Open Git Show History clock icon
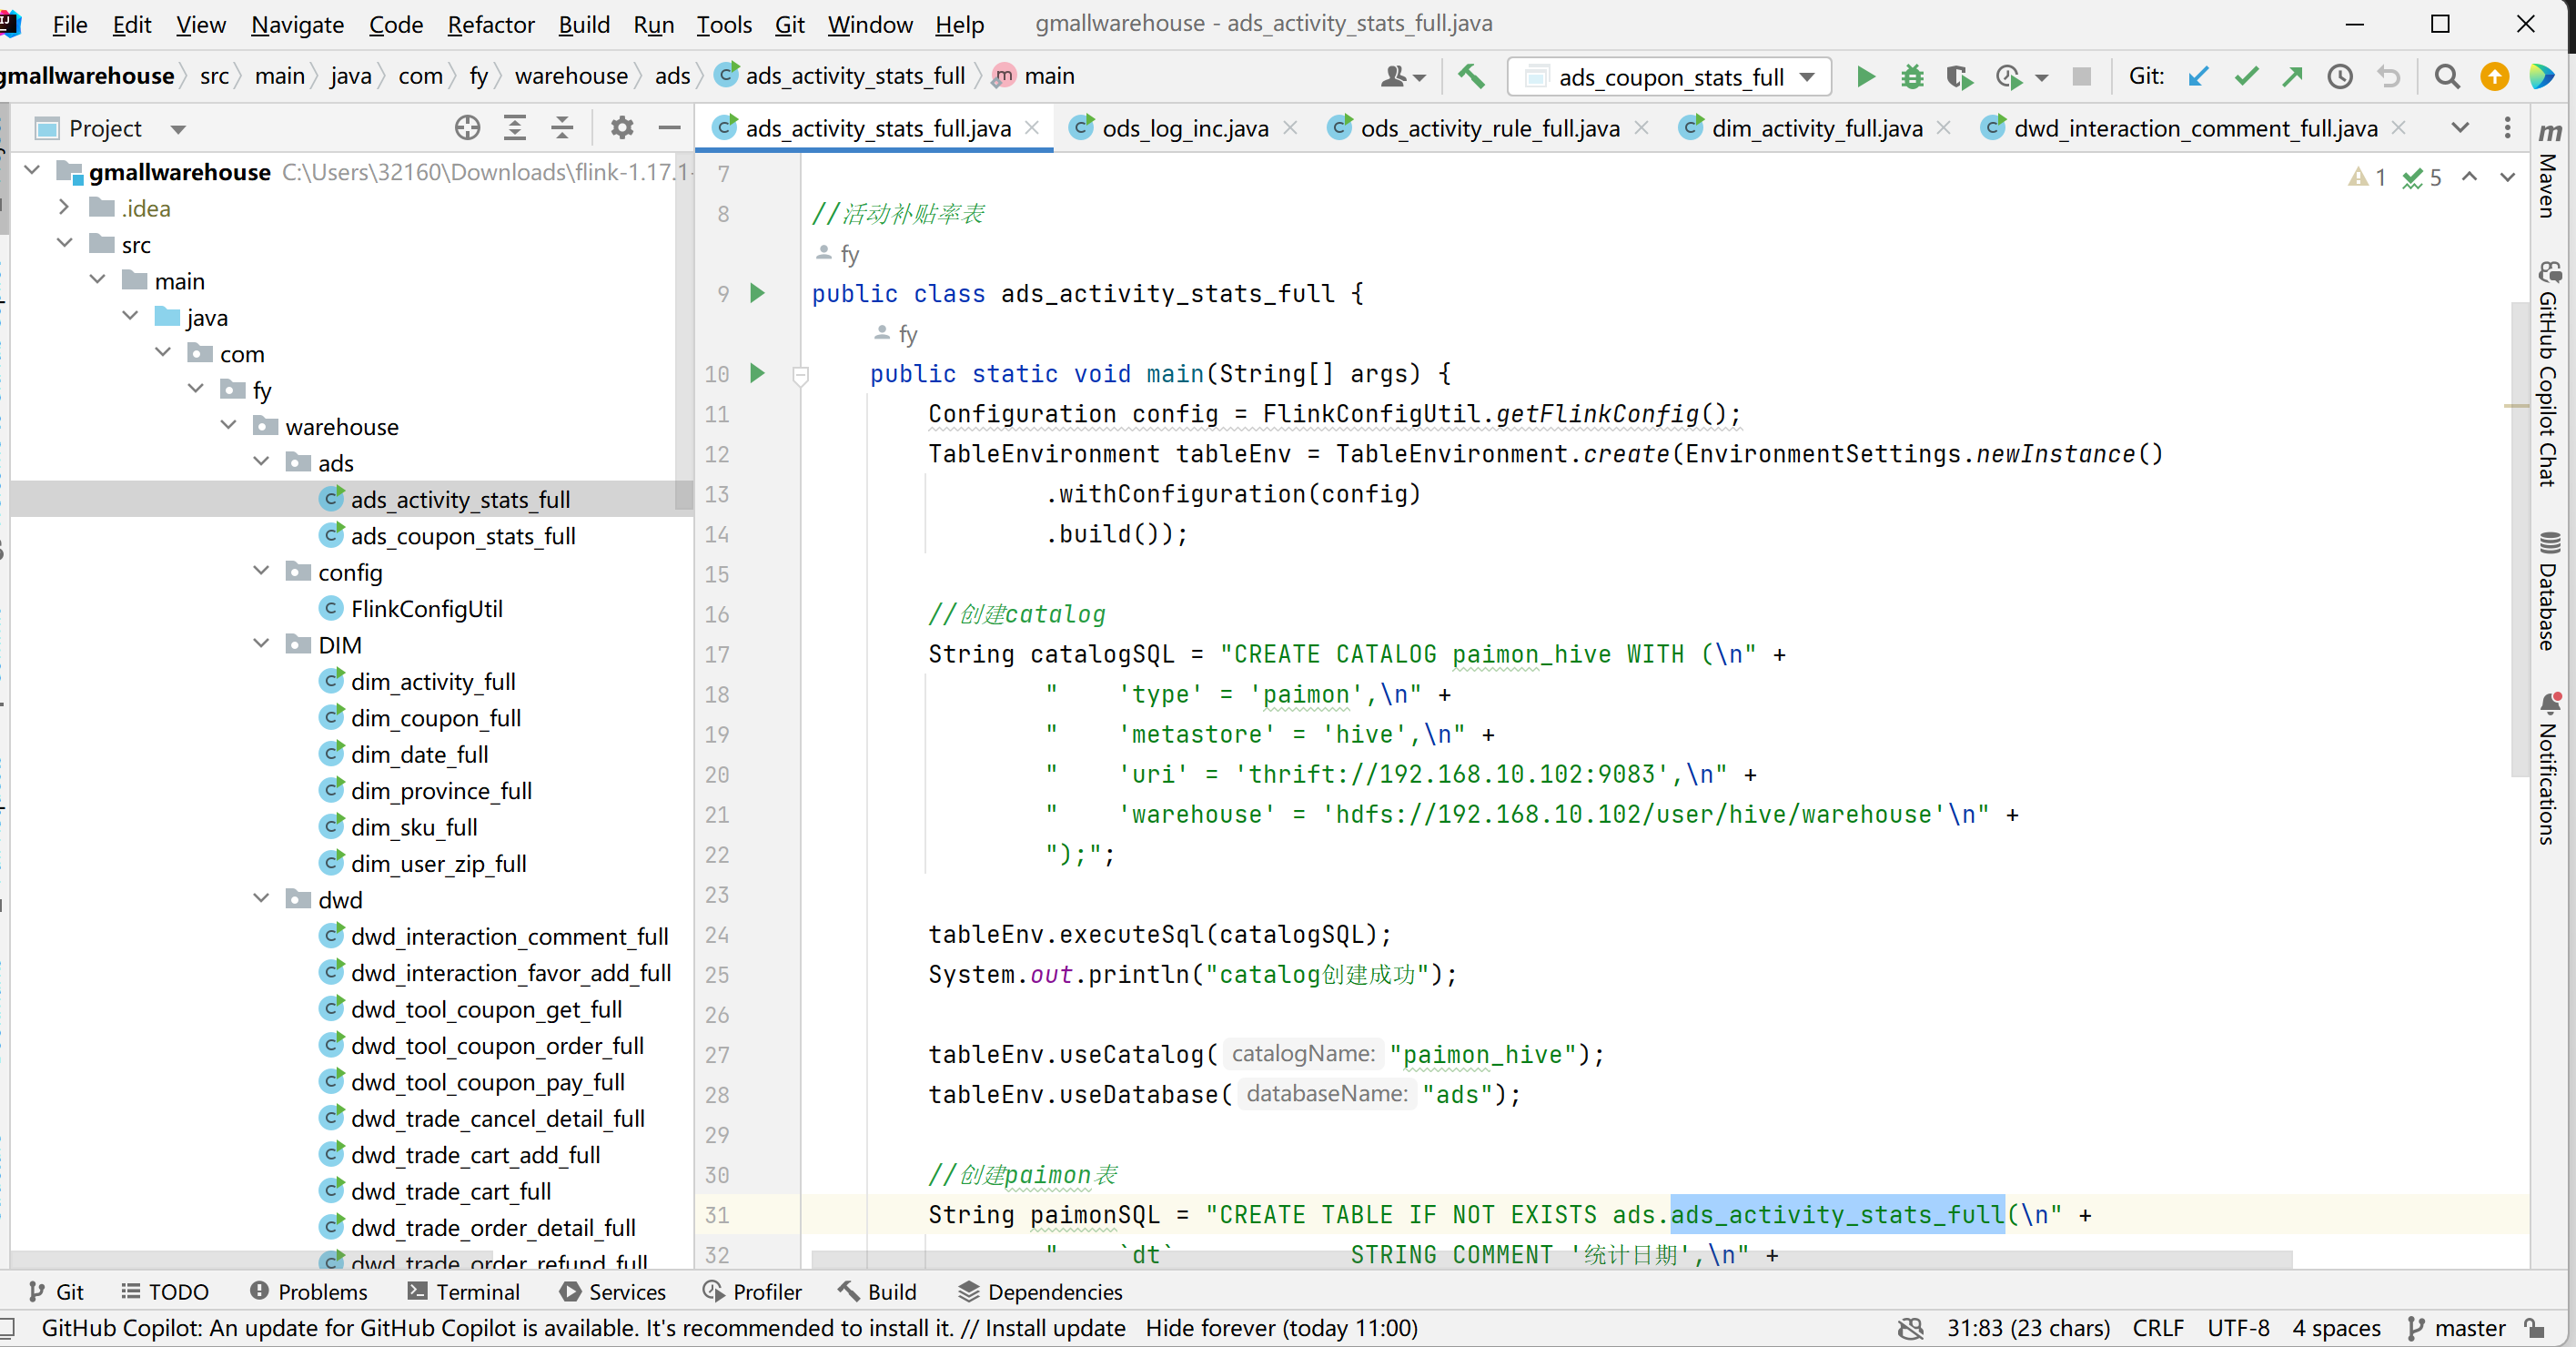This screenshot has height=1347, width=2576. (x=2340, y=76)
